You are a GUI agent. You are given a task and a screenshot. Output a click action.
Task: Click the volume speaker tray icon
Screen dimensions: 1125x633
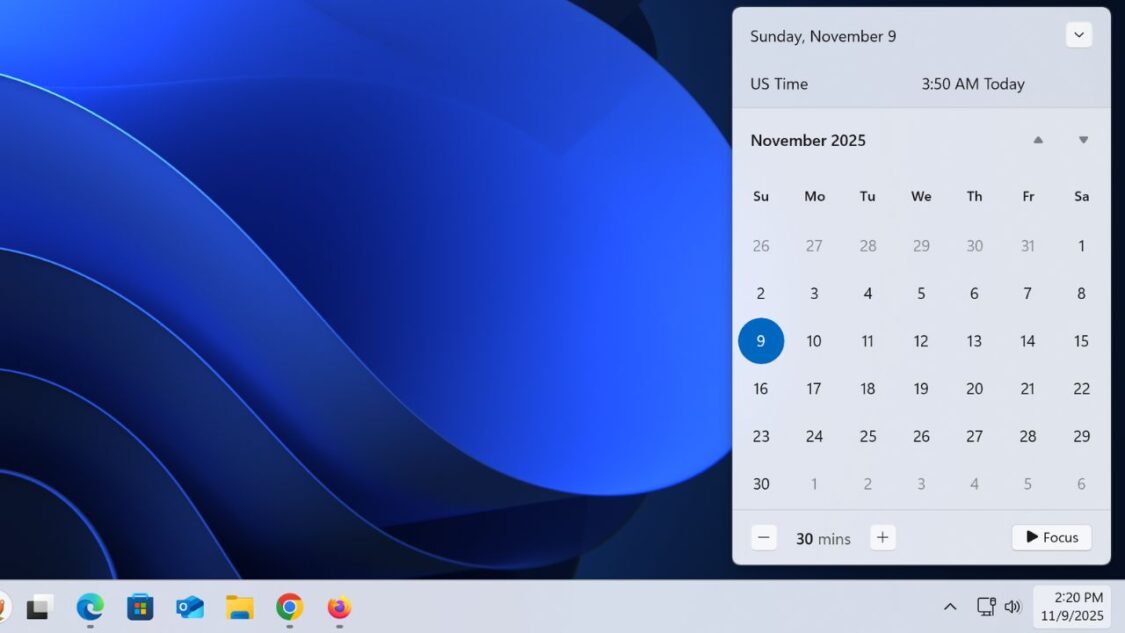tap(1012, 607)
